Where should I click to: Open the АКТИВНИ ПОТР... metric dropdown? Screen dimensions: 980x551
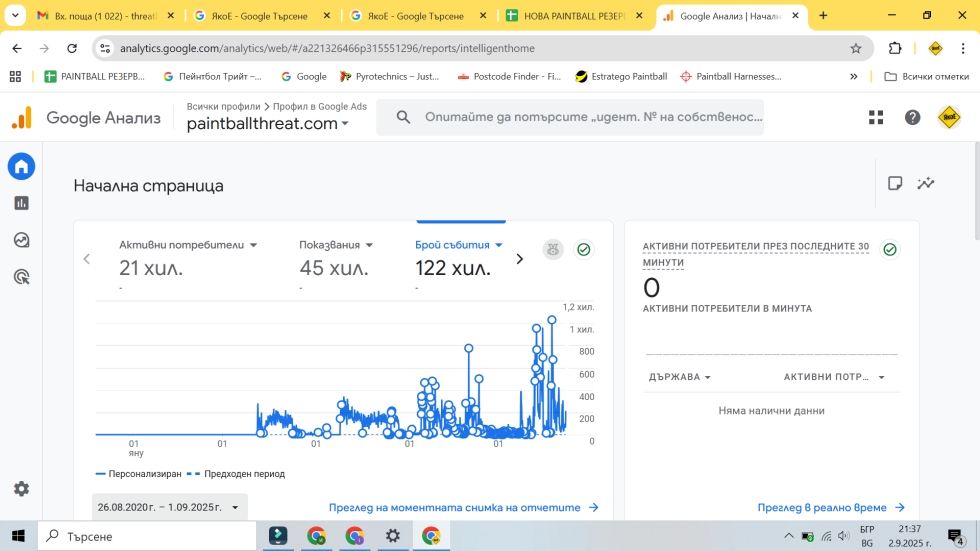coord(834,377)
